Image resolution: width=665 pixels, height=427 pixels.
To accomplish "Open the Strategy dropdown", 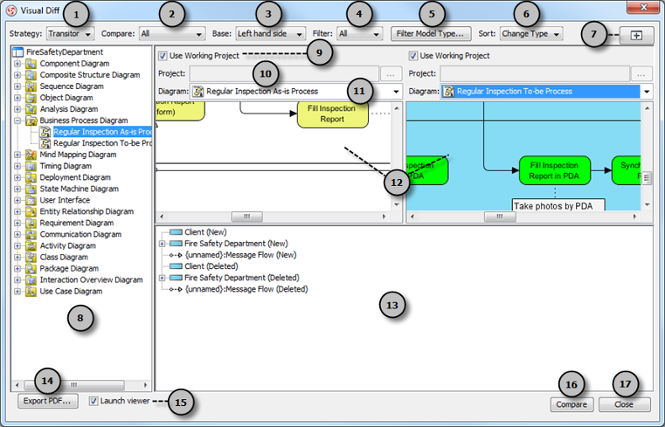I will (70, 34).
